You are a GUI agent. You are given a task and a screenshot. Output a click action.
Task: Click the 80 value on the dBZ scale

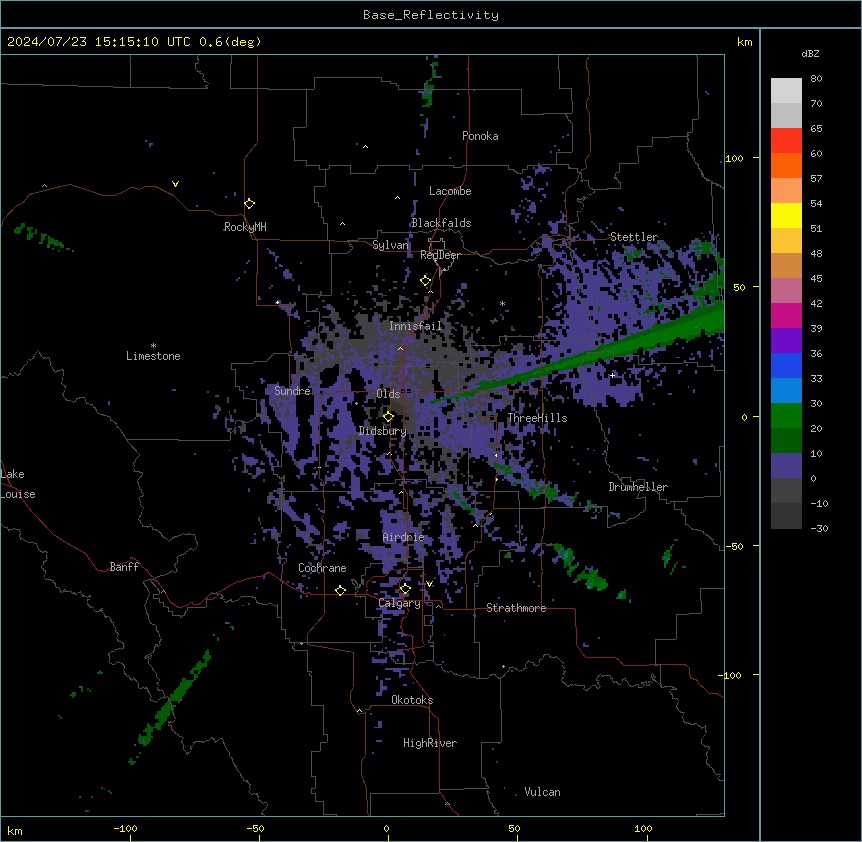click(816, 79)
